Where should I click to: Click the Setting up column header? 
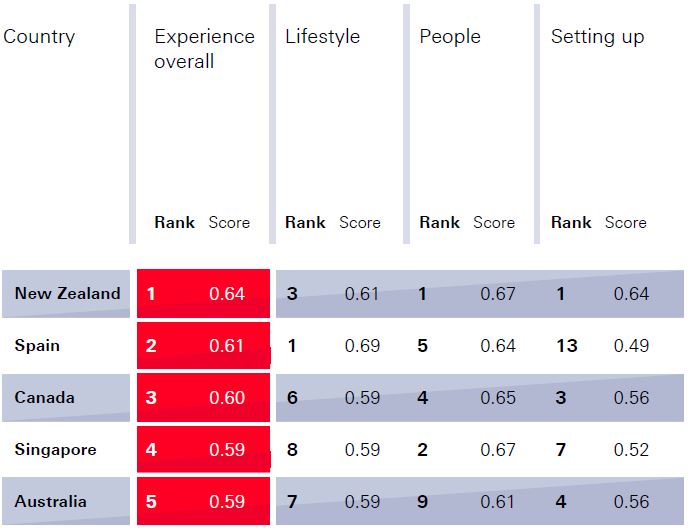(597, 37)
